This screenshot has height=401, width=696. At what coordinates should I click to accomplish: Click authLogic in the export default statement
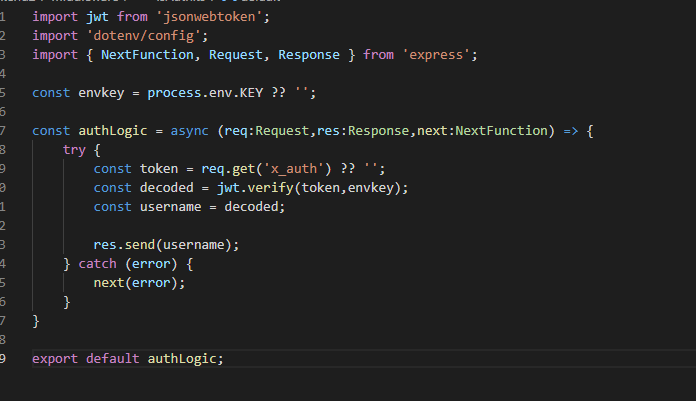[182, 359]
